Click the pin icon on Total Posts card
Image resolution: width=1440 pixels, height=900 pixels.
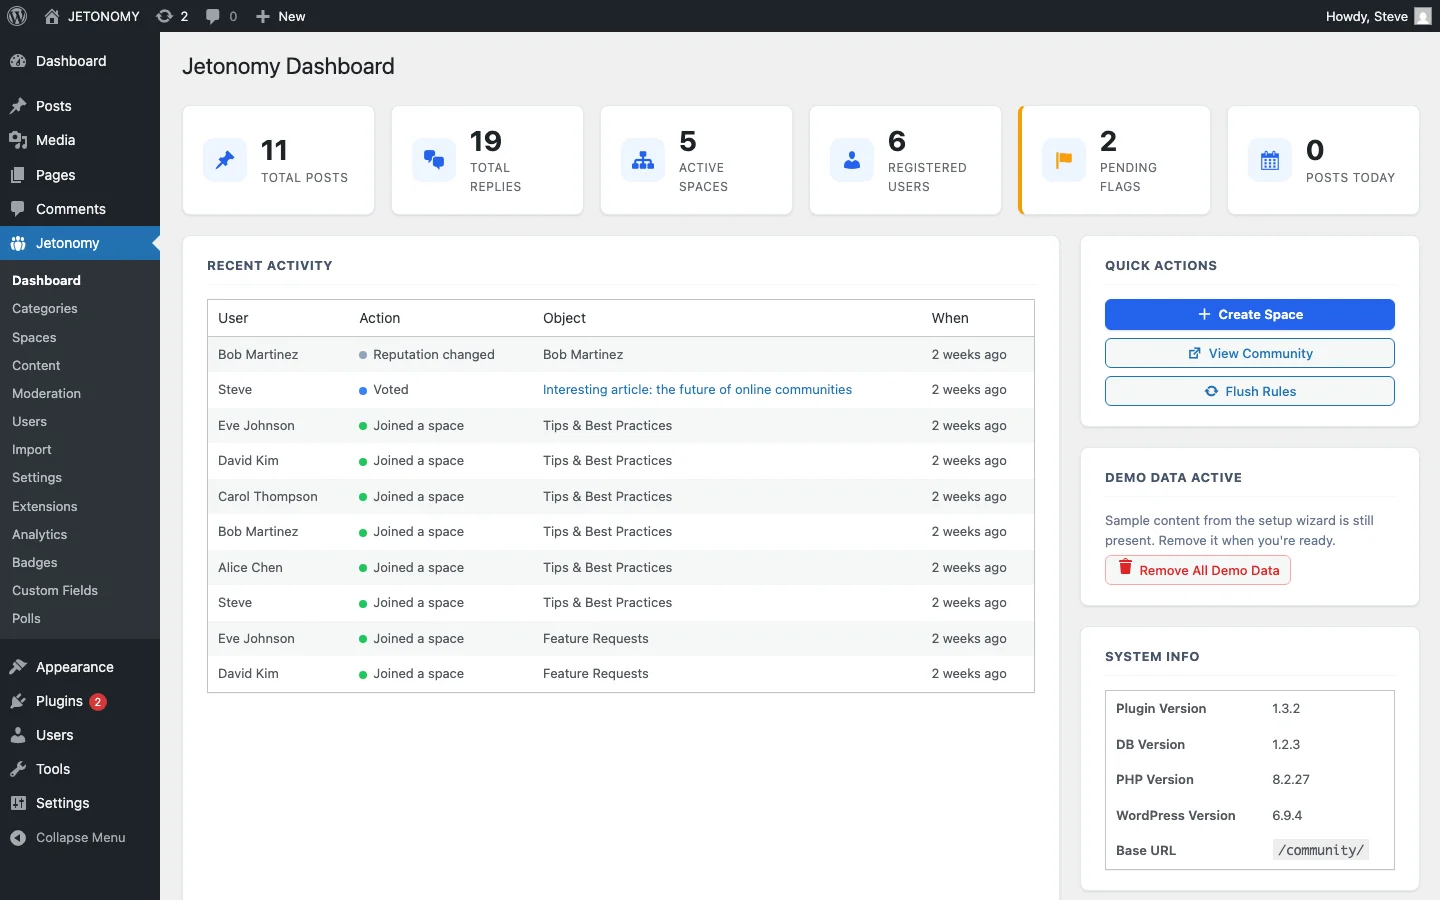click(x=224, y=160)
